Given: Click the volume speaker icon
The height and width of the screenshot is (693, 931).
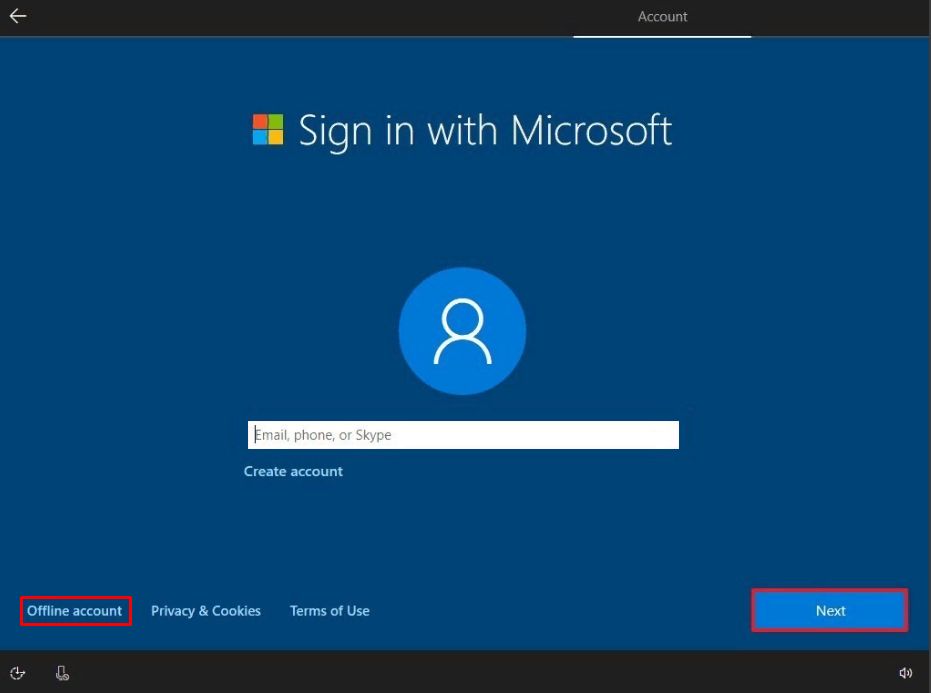Looking at the screenshot, I should coord(906,673).
